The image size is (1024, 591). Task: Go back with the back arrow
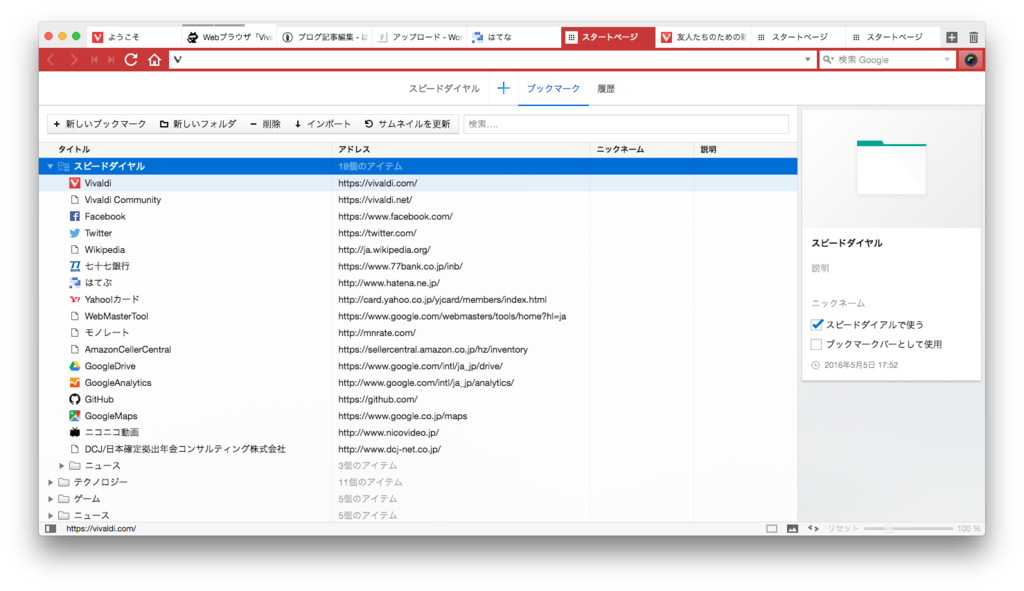pos(51,60)
